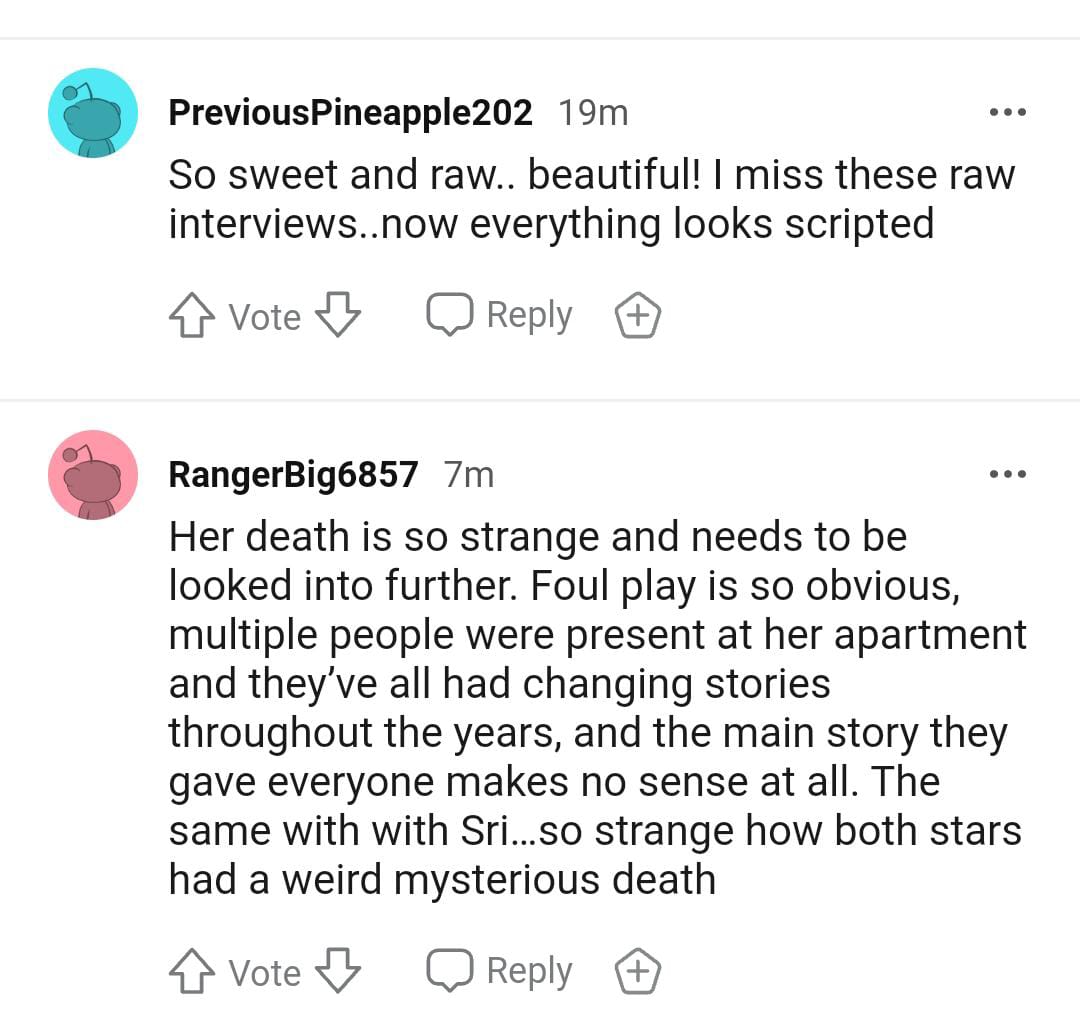The image size is (1080, 1035).
Task: Downvote PreviousPineapple202's comment
Action: (x=337, y=316)
